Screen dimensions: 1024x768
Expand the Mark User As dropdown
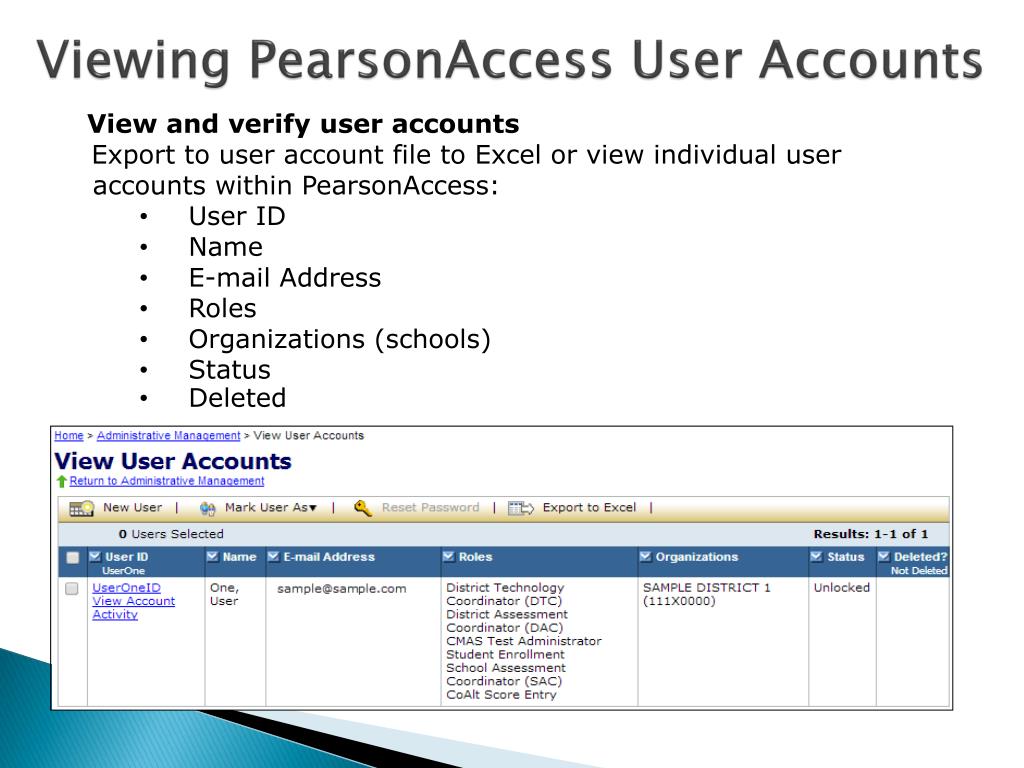pos(313,508)
